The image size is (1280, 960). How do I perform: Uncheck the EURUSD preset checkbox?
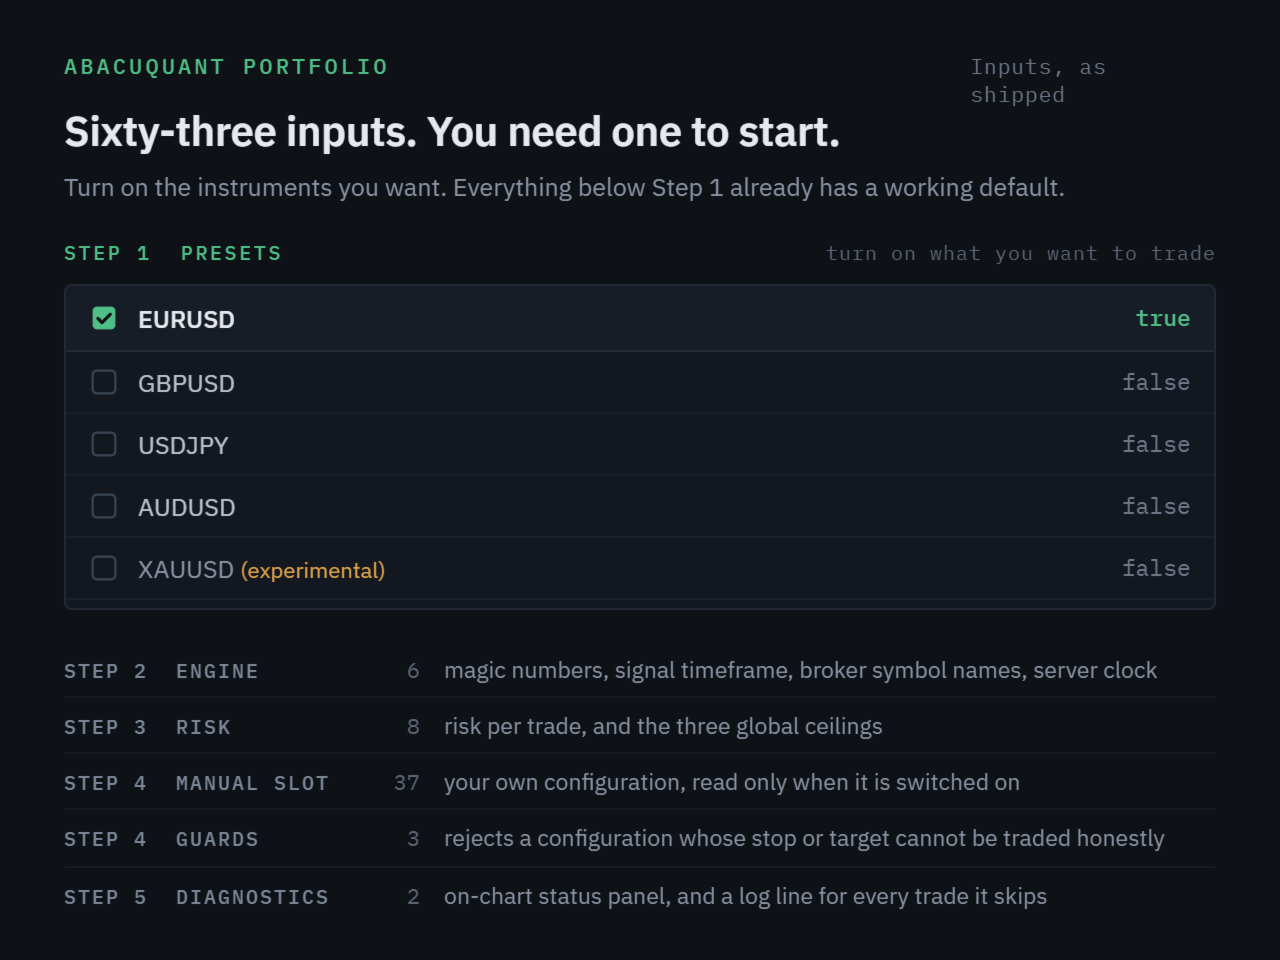(104, 318)
